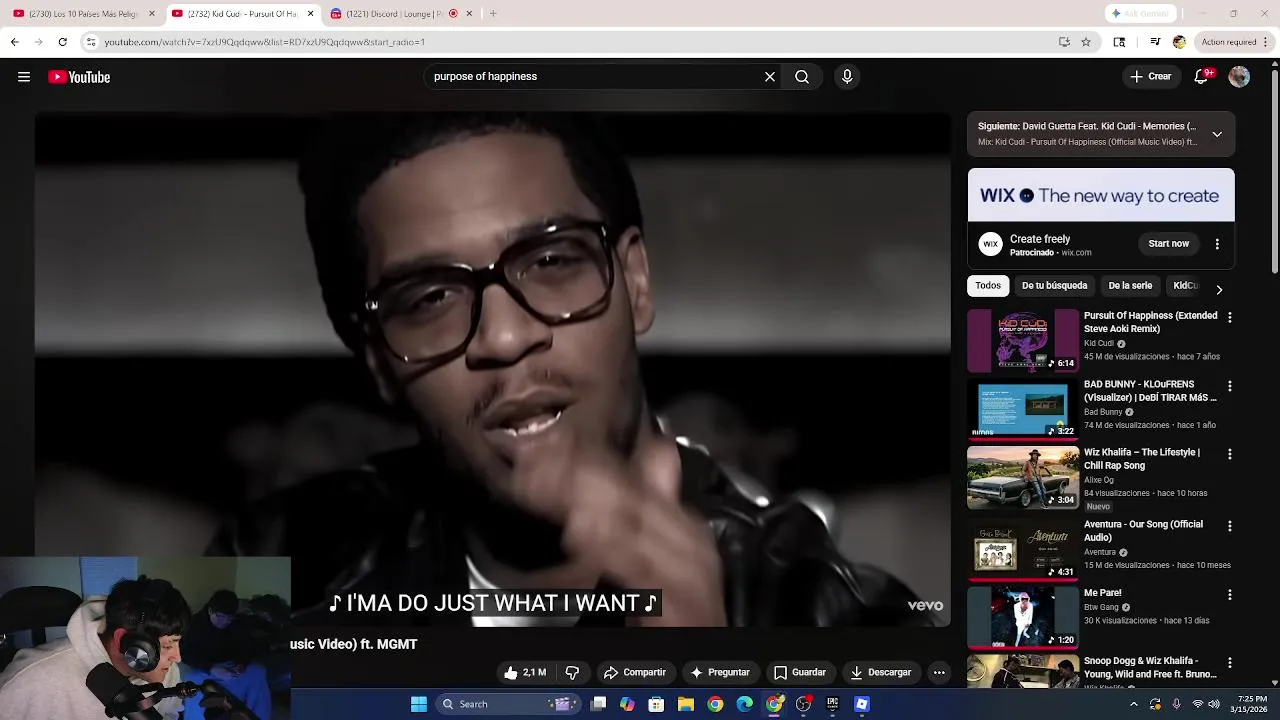Select the De la serie chip
Screen dimensions: 1280x720
[1130, 286]
